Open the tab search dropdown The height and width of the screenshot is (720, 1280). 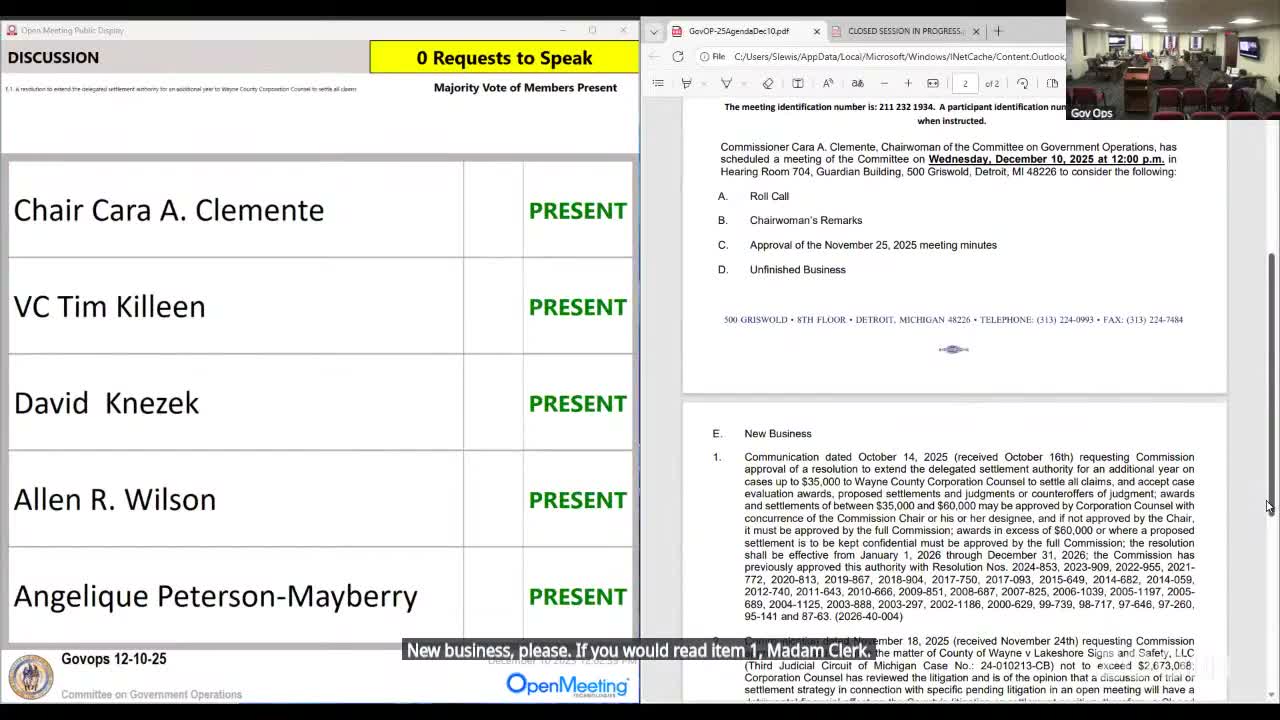point(654,31)
